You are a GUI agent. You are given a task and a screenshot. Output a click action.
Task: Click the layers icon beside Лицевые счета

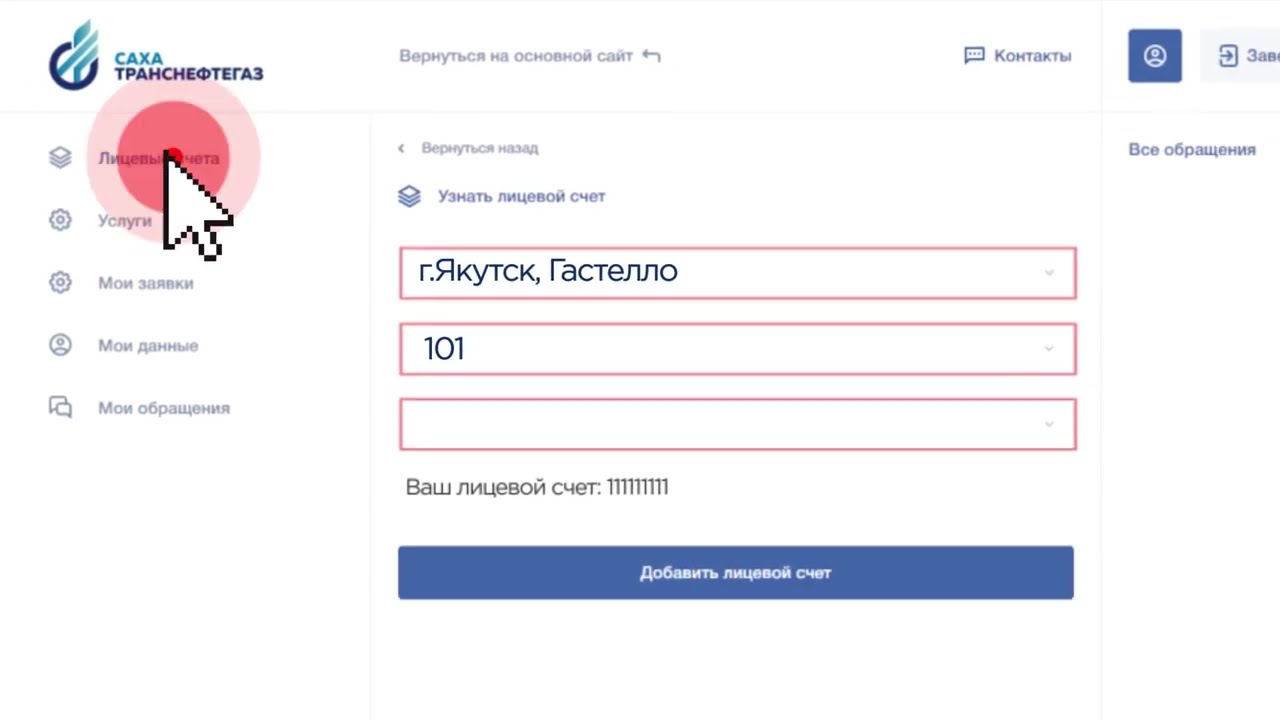pyautogui.click(x=60, y=158)
